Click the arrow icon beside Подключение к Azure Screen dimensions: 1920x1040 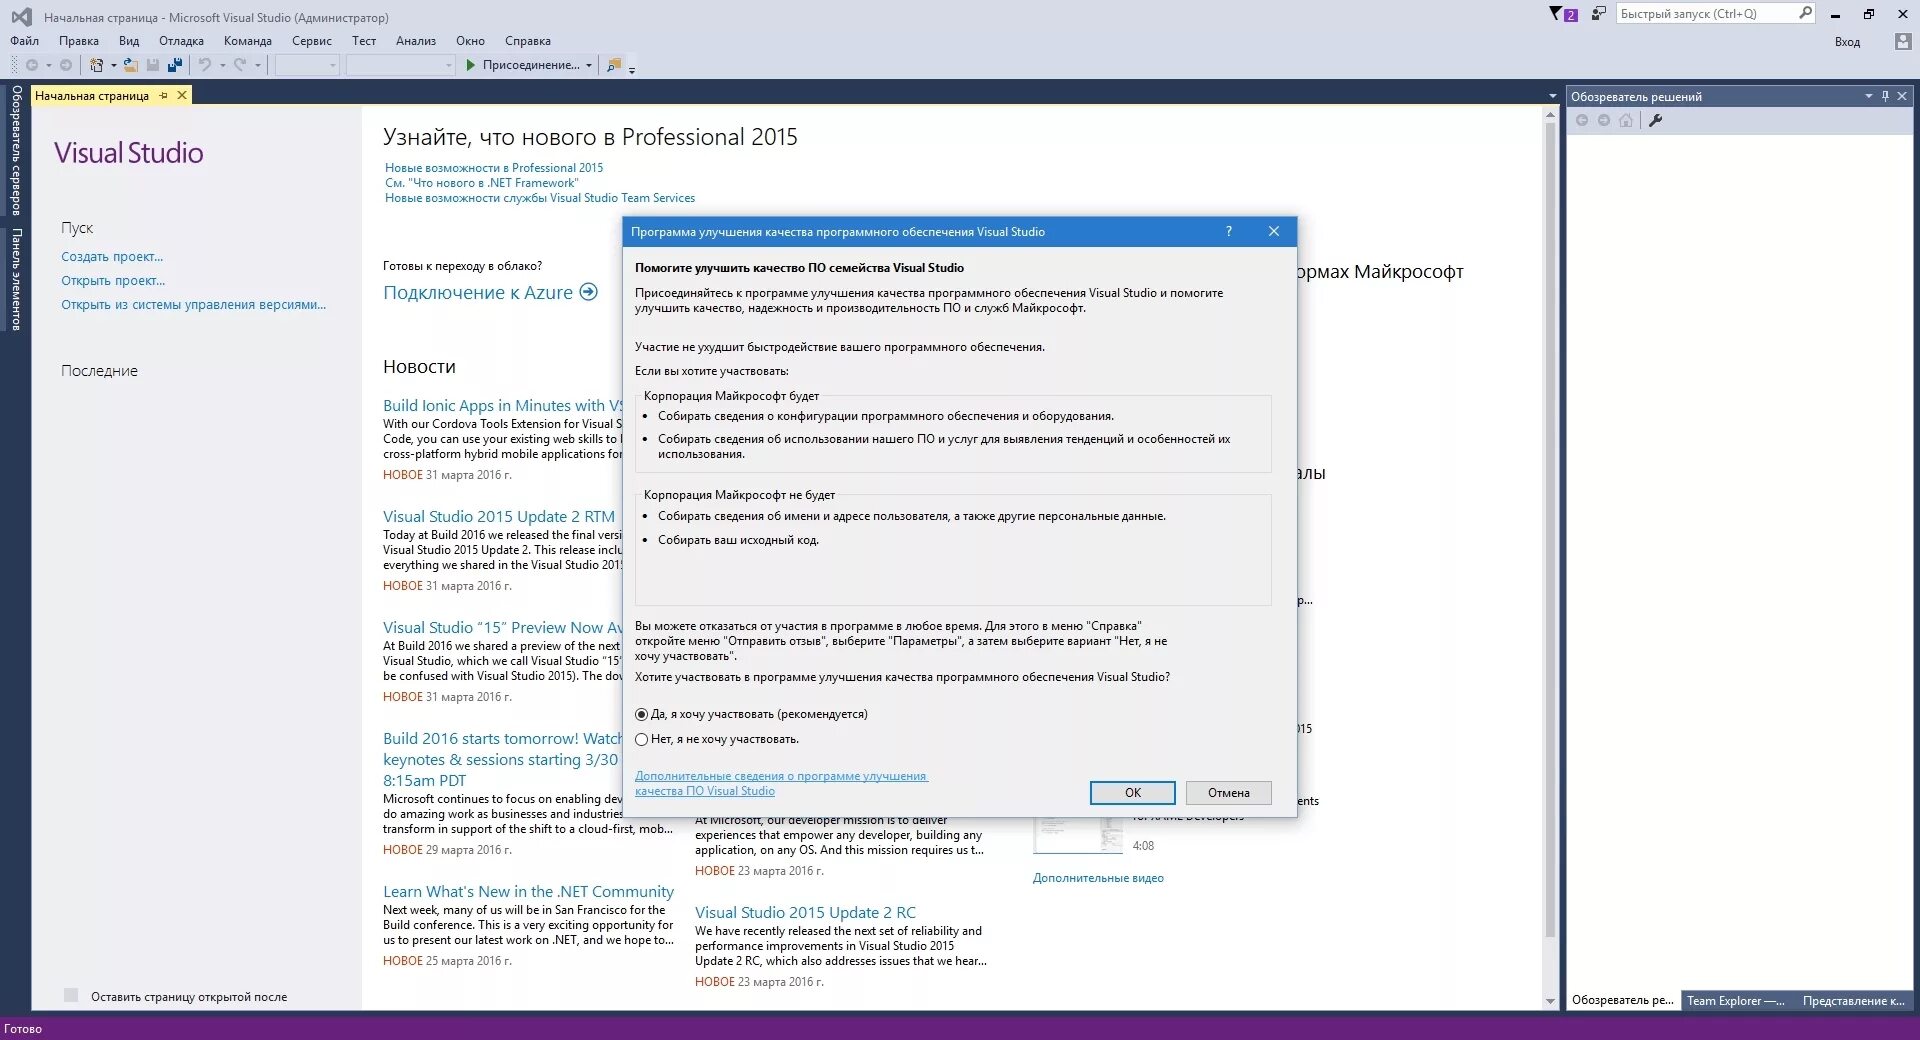pos(589,292)
